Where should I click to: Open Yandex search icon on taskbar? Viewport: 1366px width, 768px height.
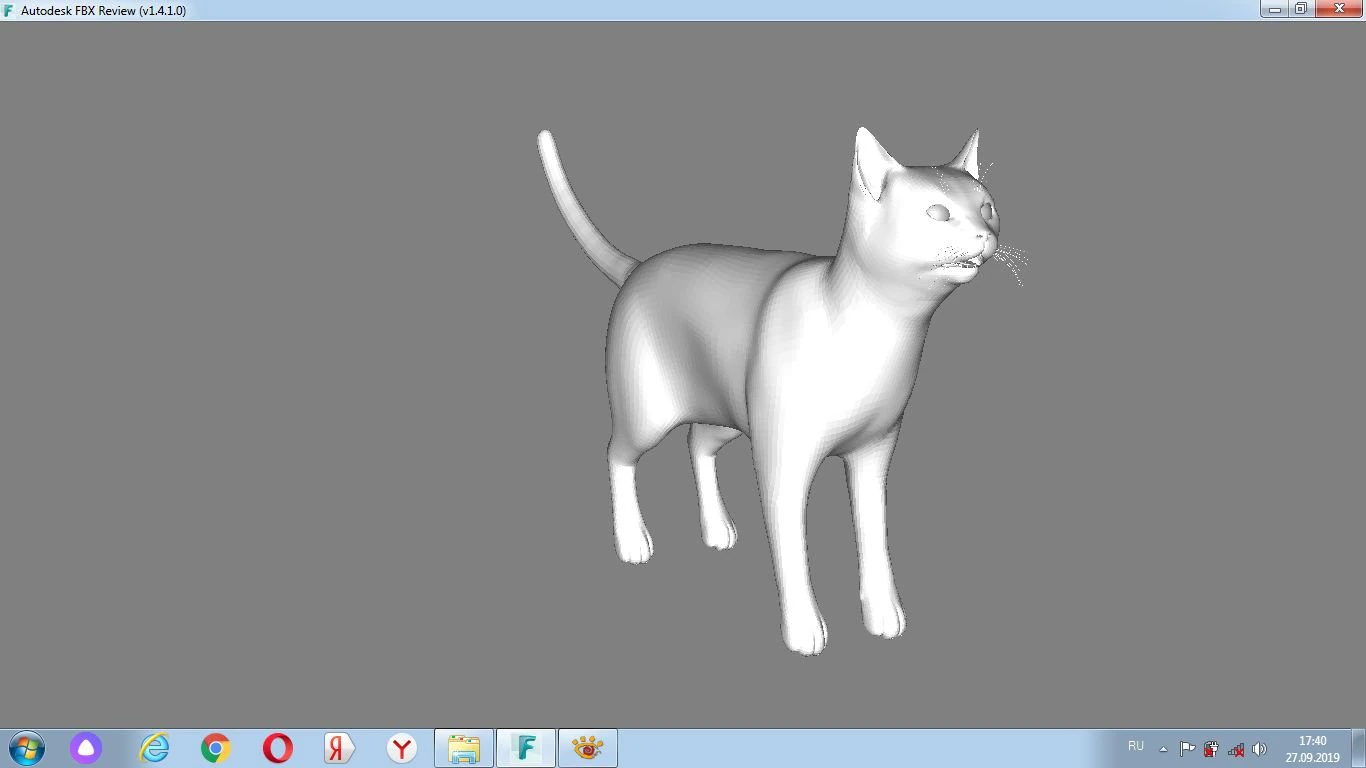coord(340,748)
